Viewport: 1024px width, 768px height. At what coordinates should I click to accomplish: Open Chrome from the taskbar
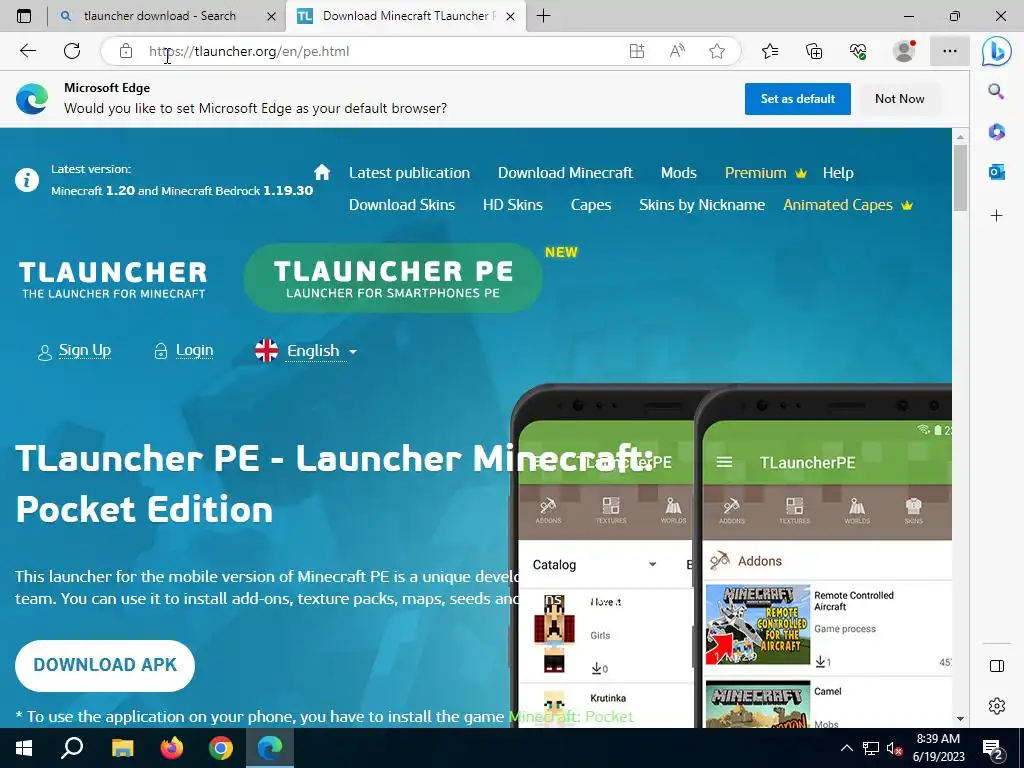221,748
